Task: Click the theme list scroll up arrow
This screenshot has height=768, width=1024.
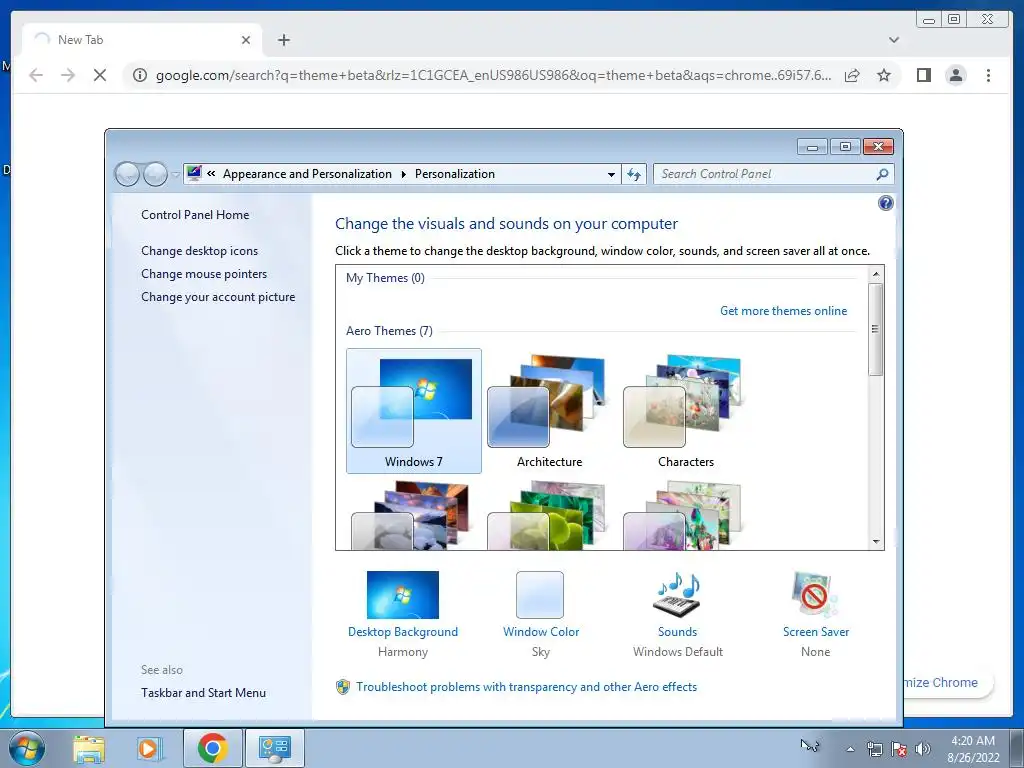Action: [x=876, y=273]
